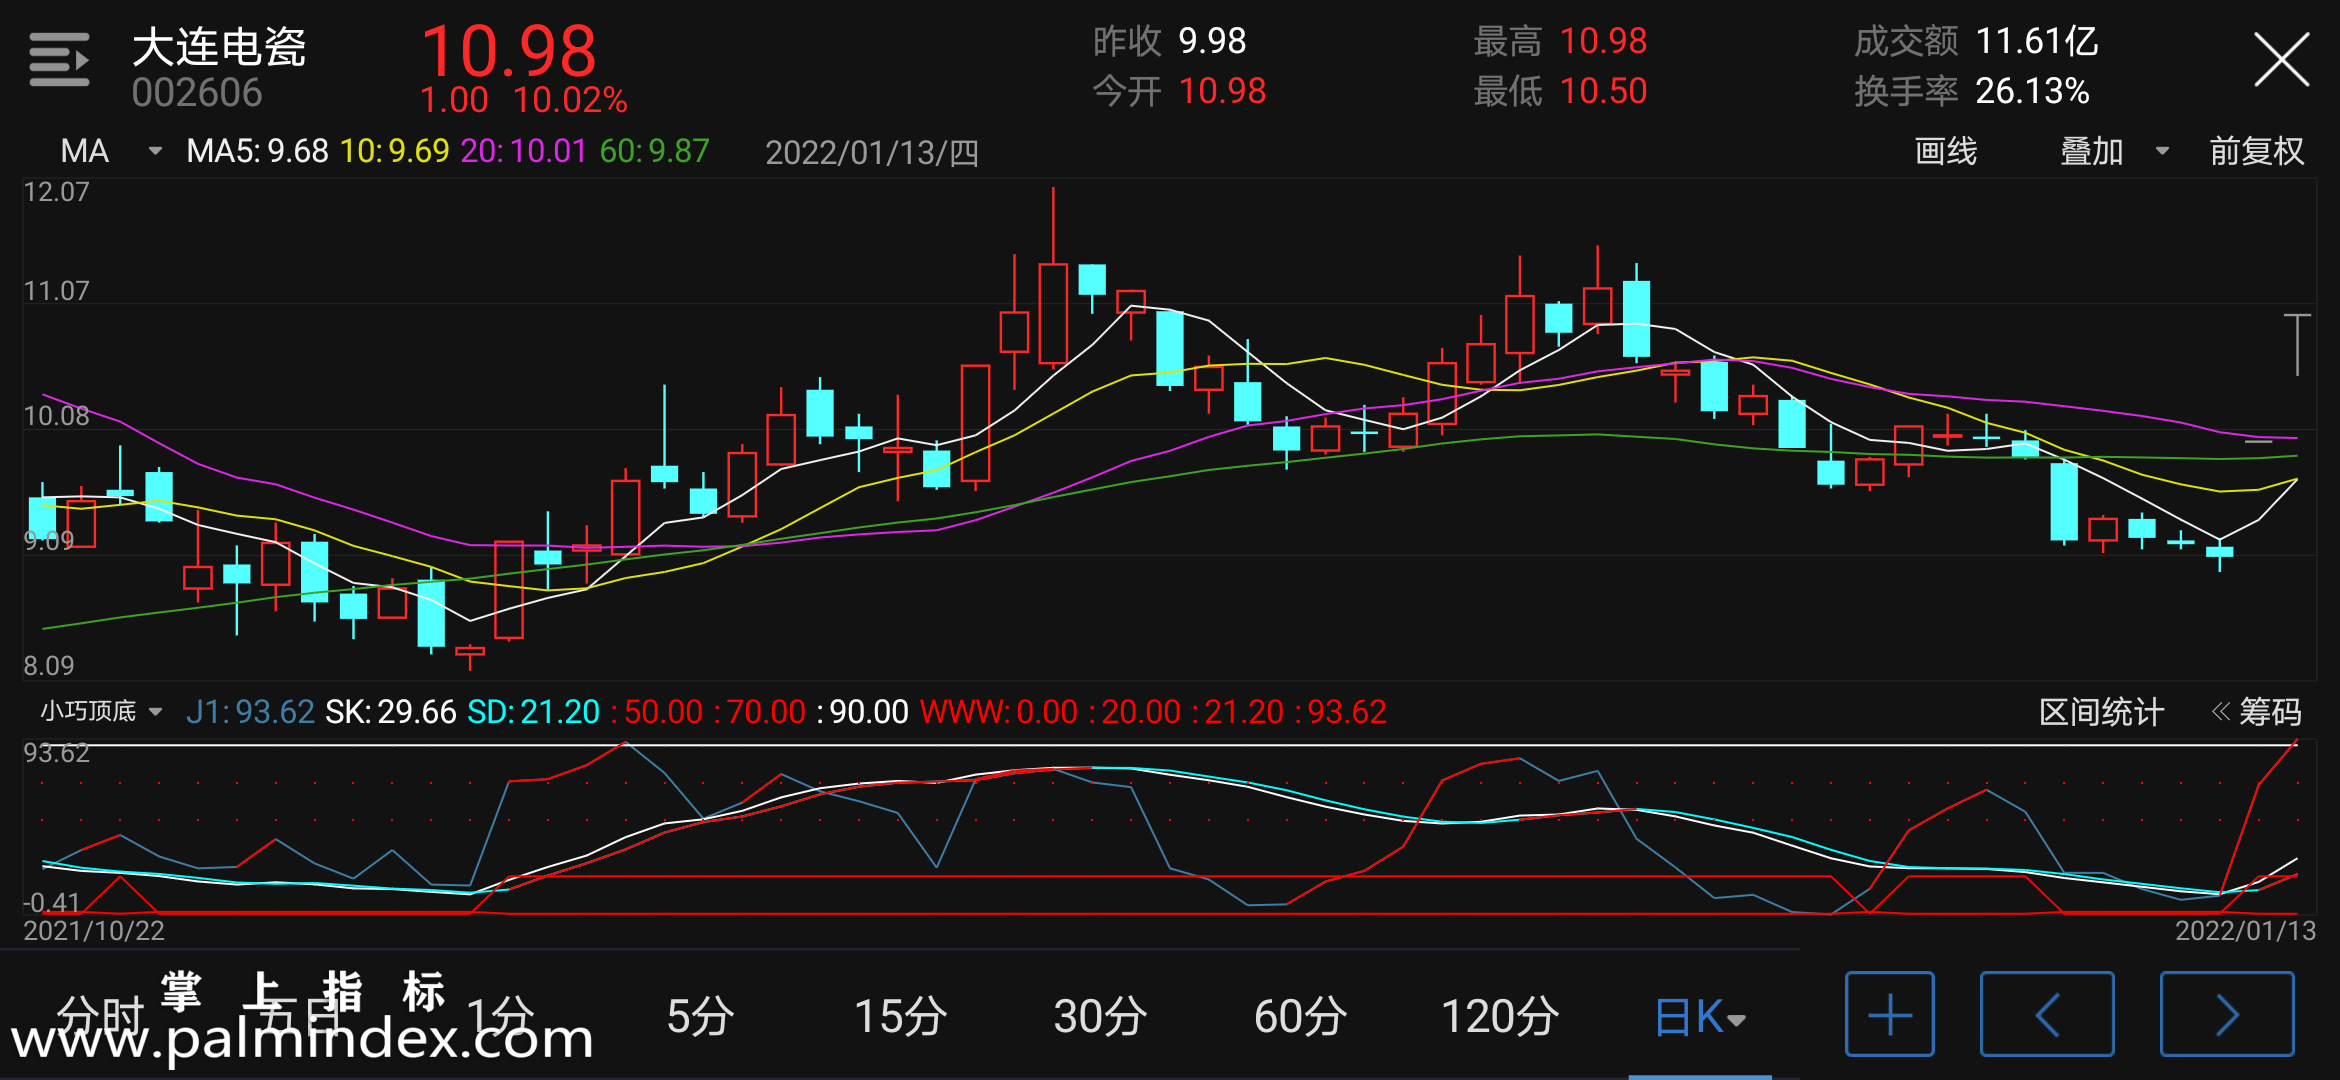The width and height of the screenshot is (2340, 1080).
Task: Open the MA indicator dropdown
Action: [110, 151]
